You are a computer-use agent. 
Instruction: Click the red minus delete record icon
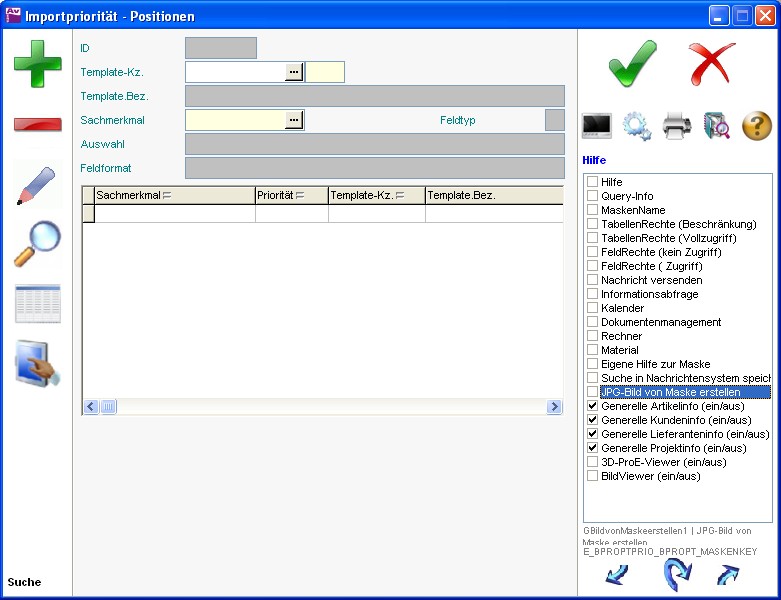tap(37, 124)
